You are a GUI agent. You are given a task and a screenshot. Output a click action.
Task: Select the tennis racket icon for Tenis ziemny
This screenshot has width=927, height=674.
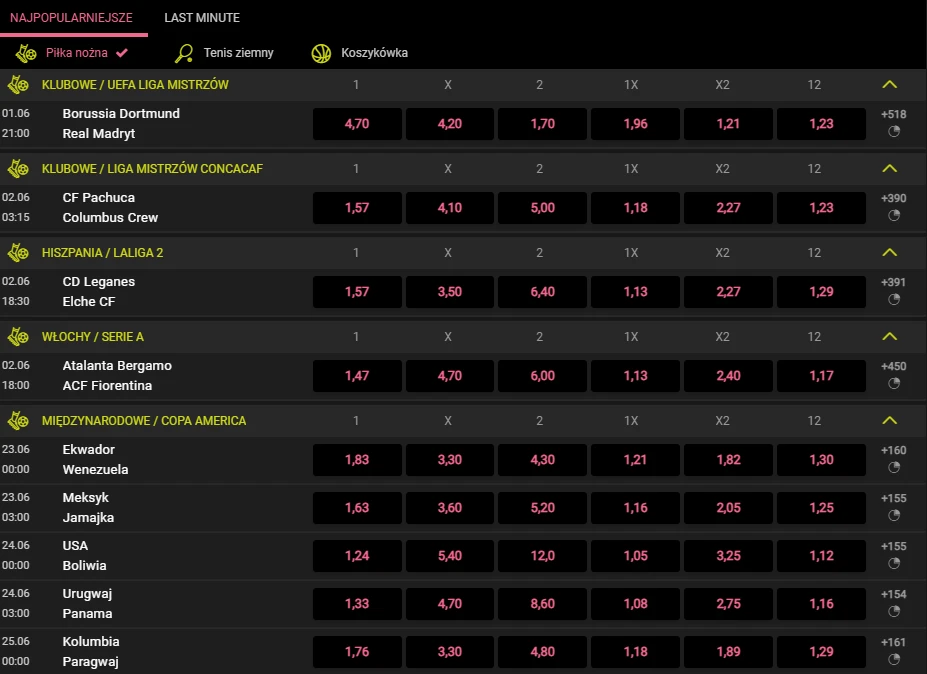184,53
